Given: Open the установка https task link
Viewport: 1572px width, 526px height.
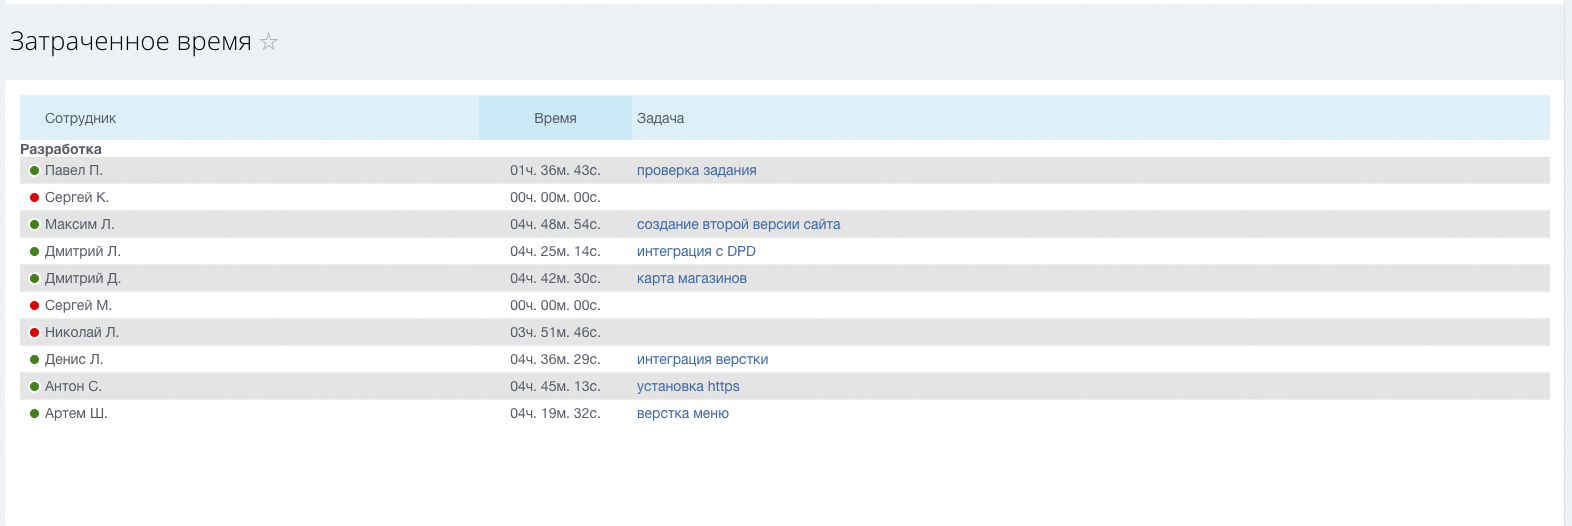Looking at the screenshot, I should (688, 387).
